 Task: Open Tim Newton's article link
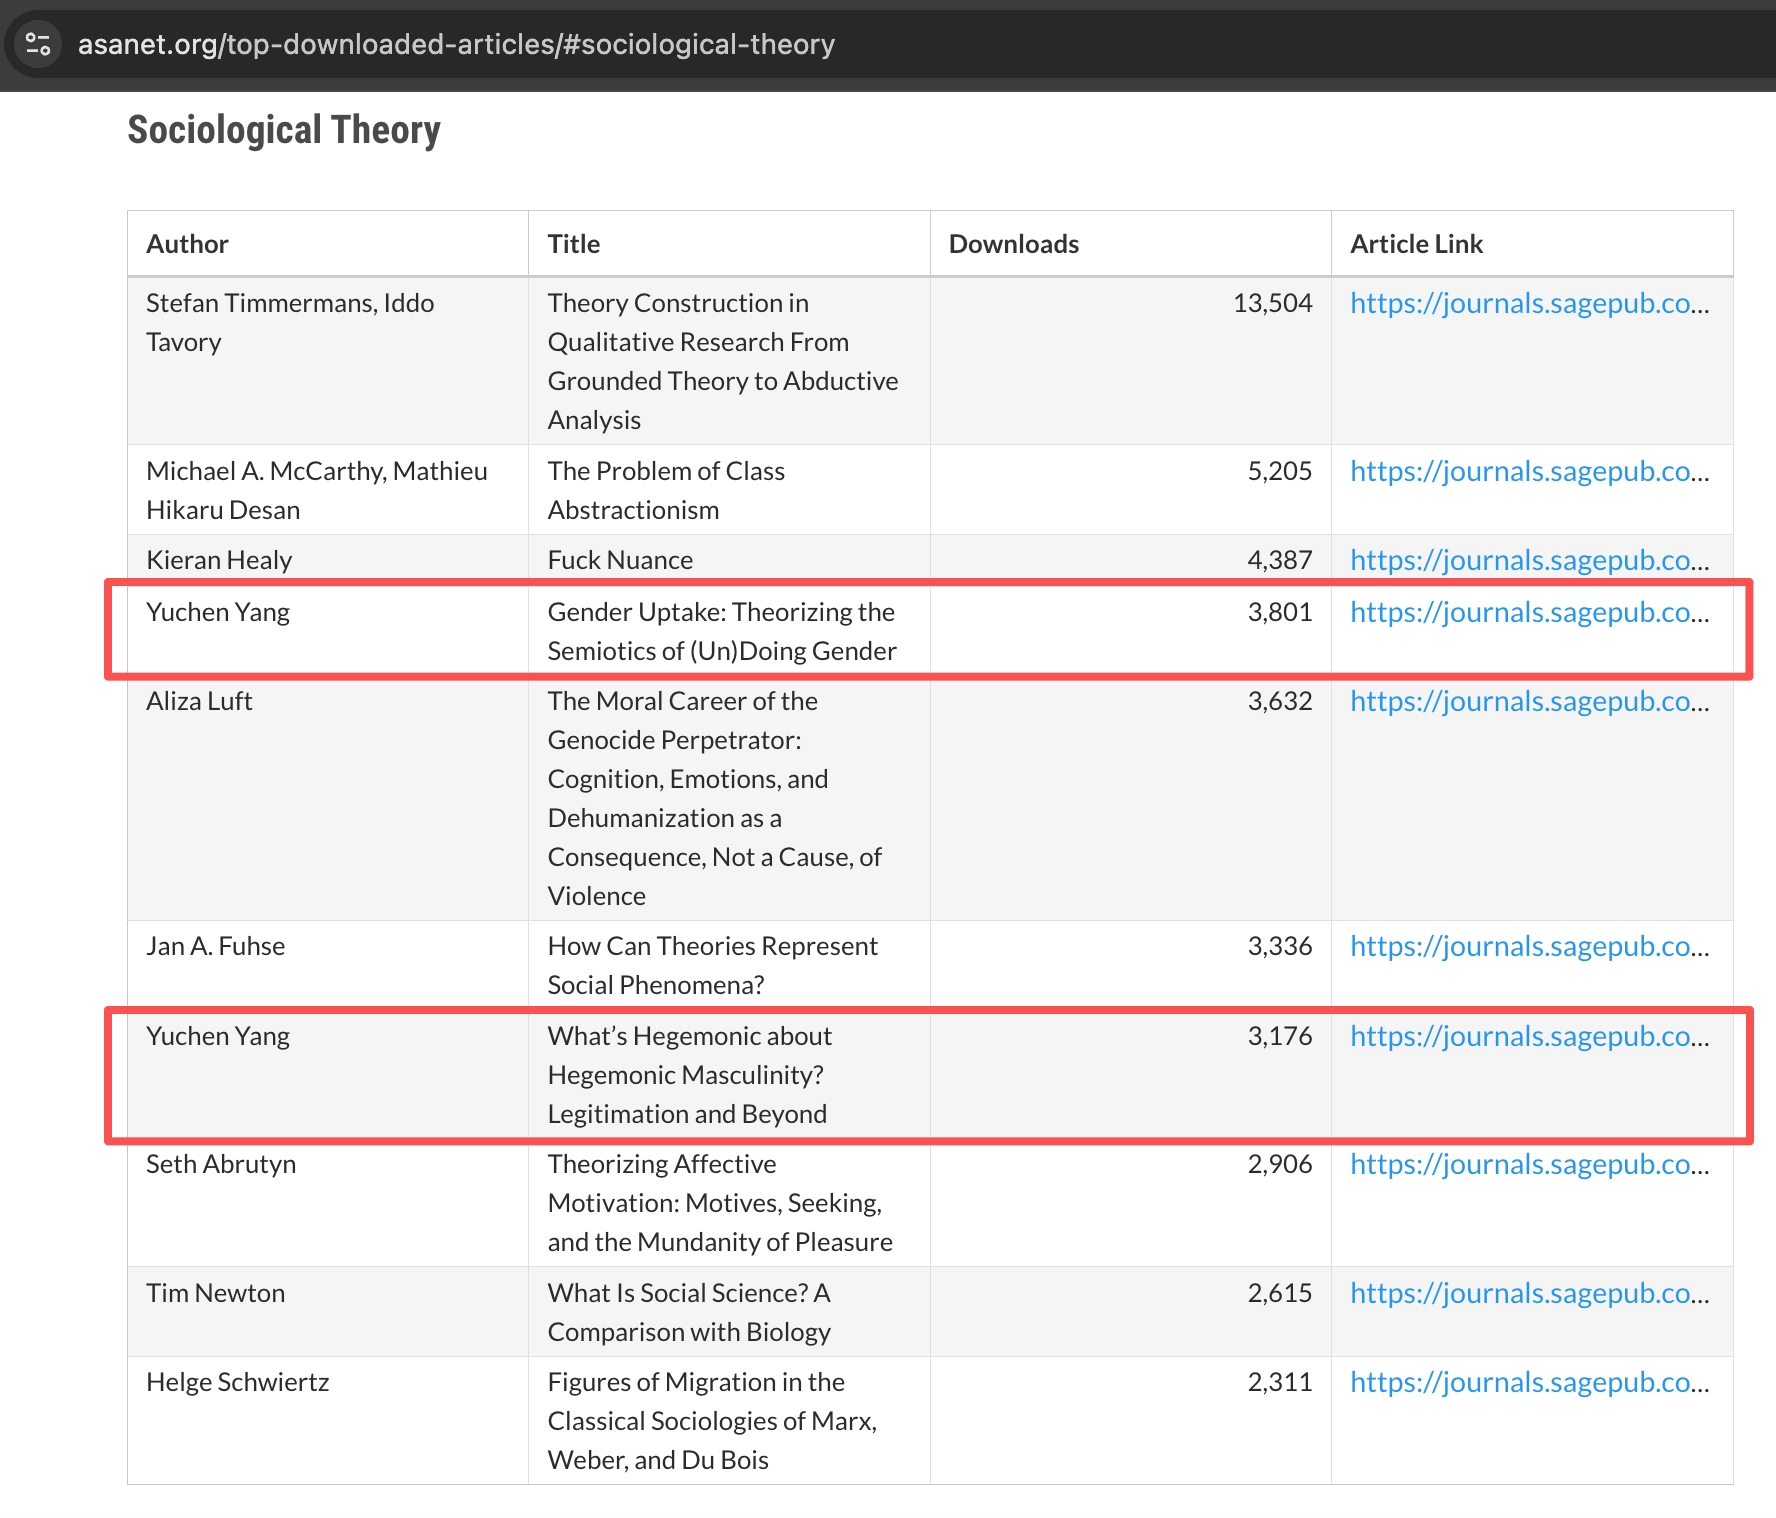point(1529,1293)
